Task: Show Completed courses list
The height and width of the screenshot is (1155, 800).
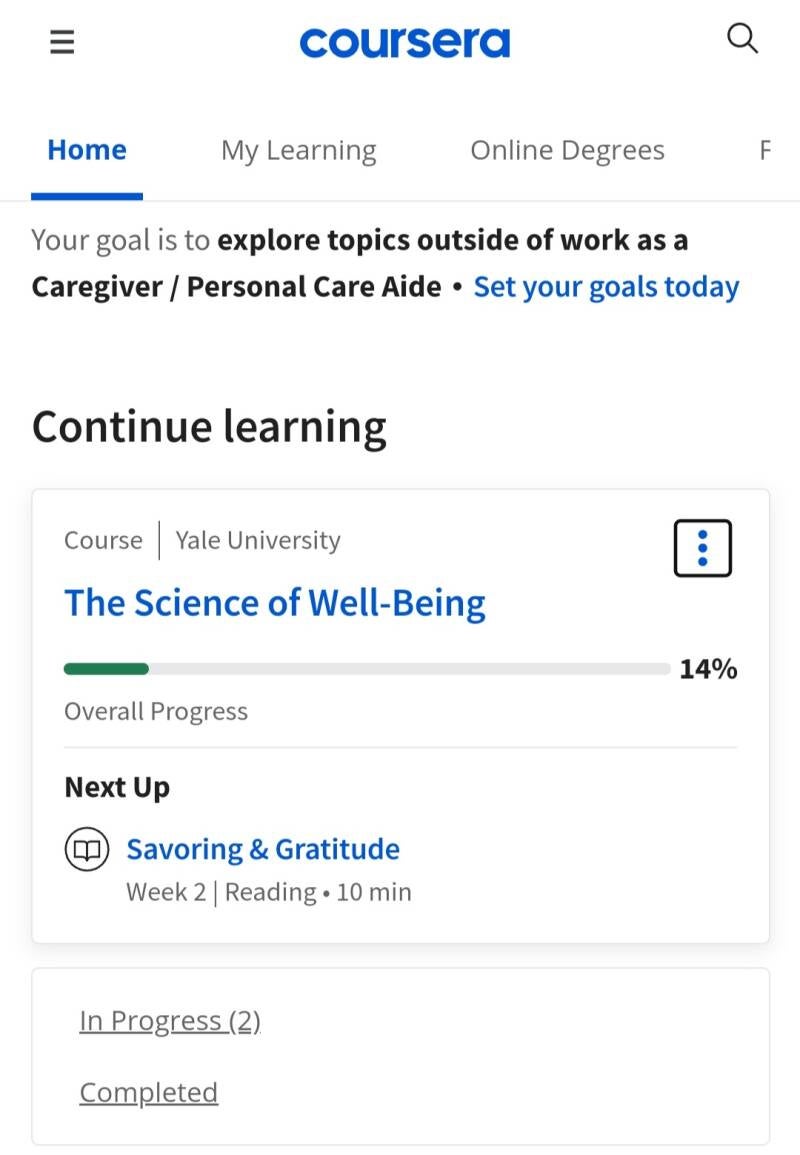Action: (x=149, y=1092)
